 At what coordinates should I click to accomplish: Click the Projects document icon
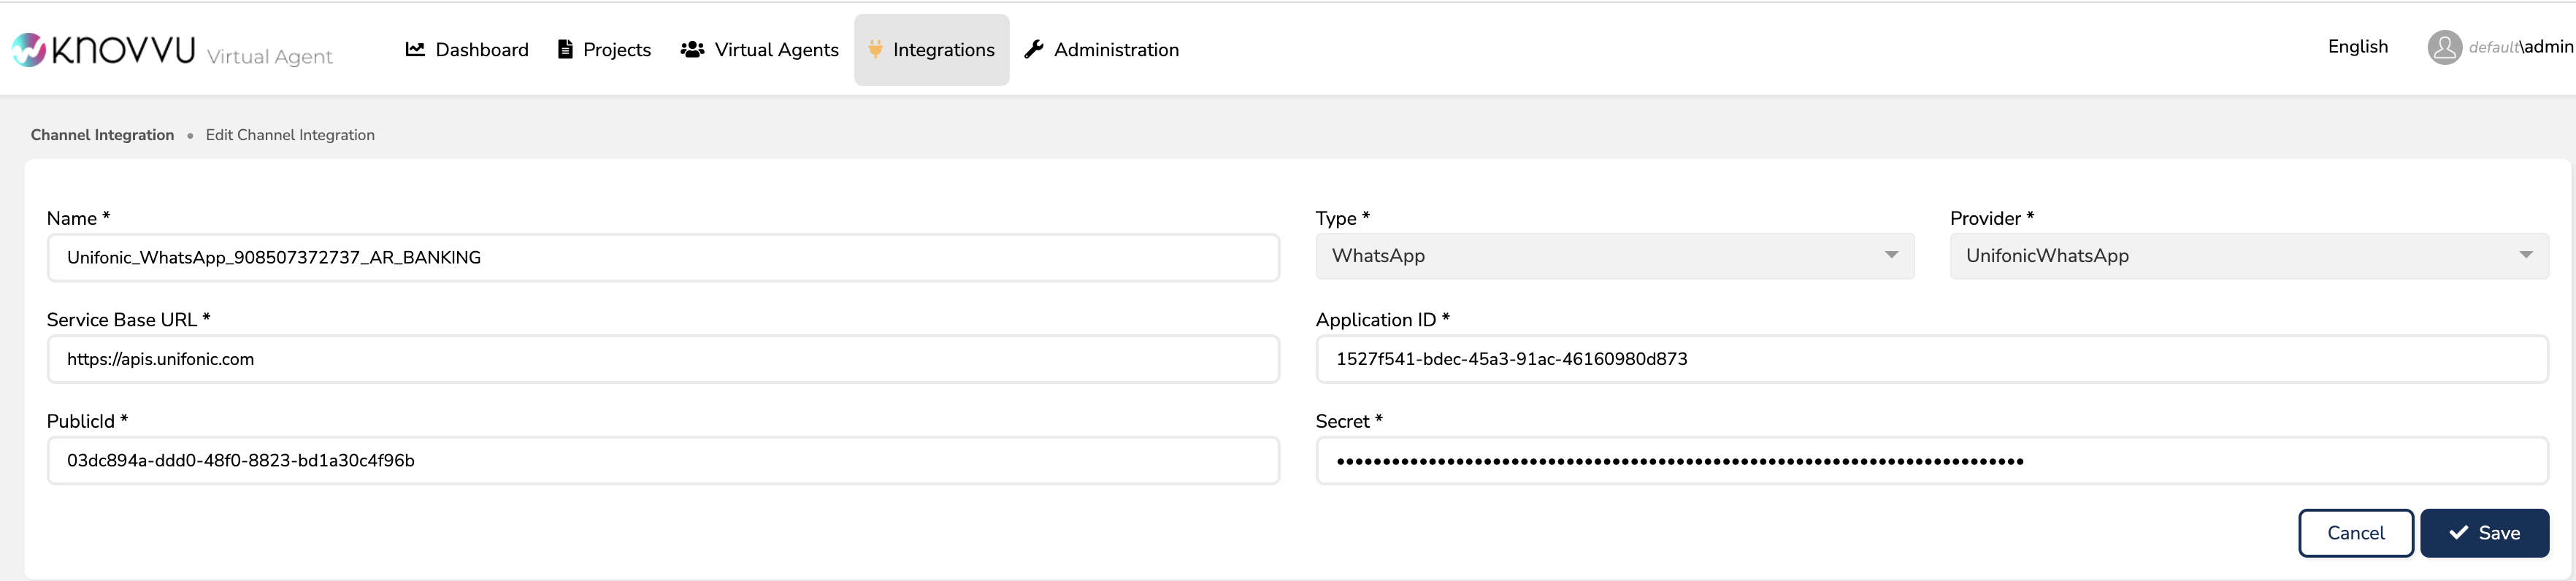click(x=565, y=49)
